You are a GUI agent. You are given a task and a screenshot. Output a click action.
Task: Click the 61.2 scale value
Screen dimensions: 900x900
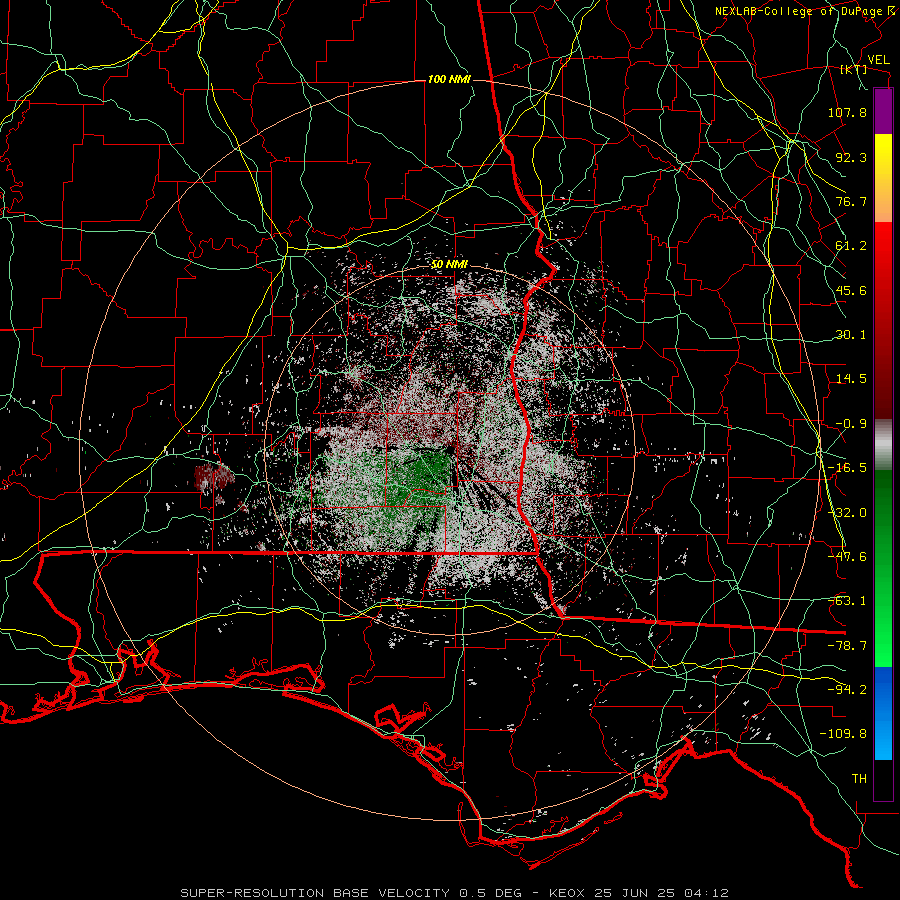click(851, 246)
